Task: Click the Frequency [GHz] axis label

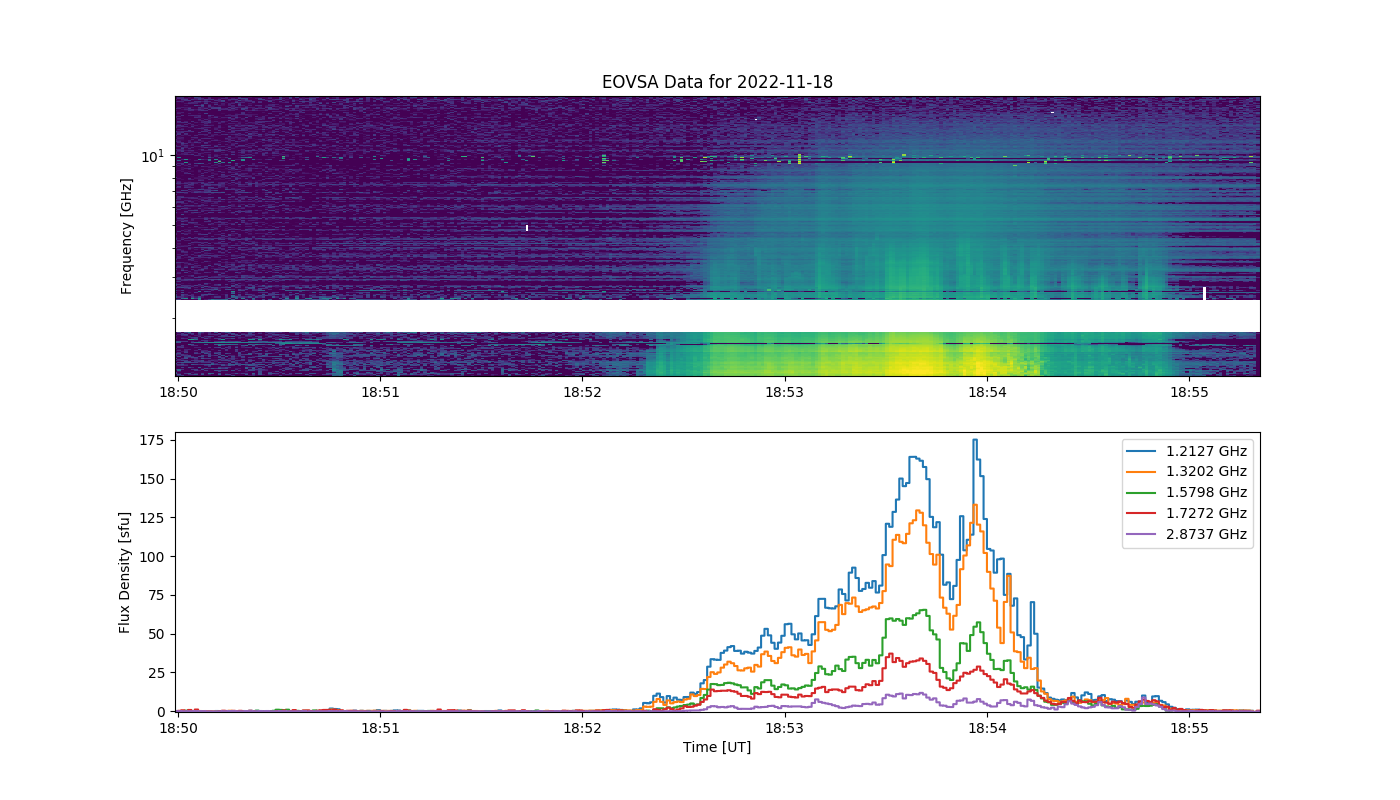Action: [127, 236]
